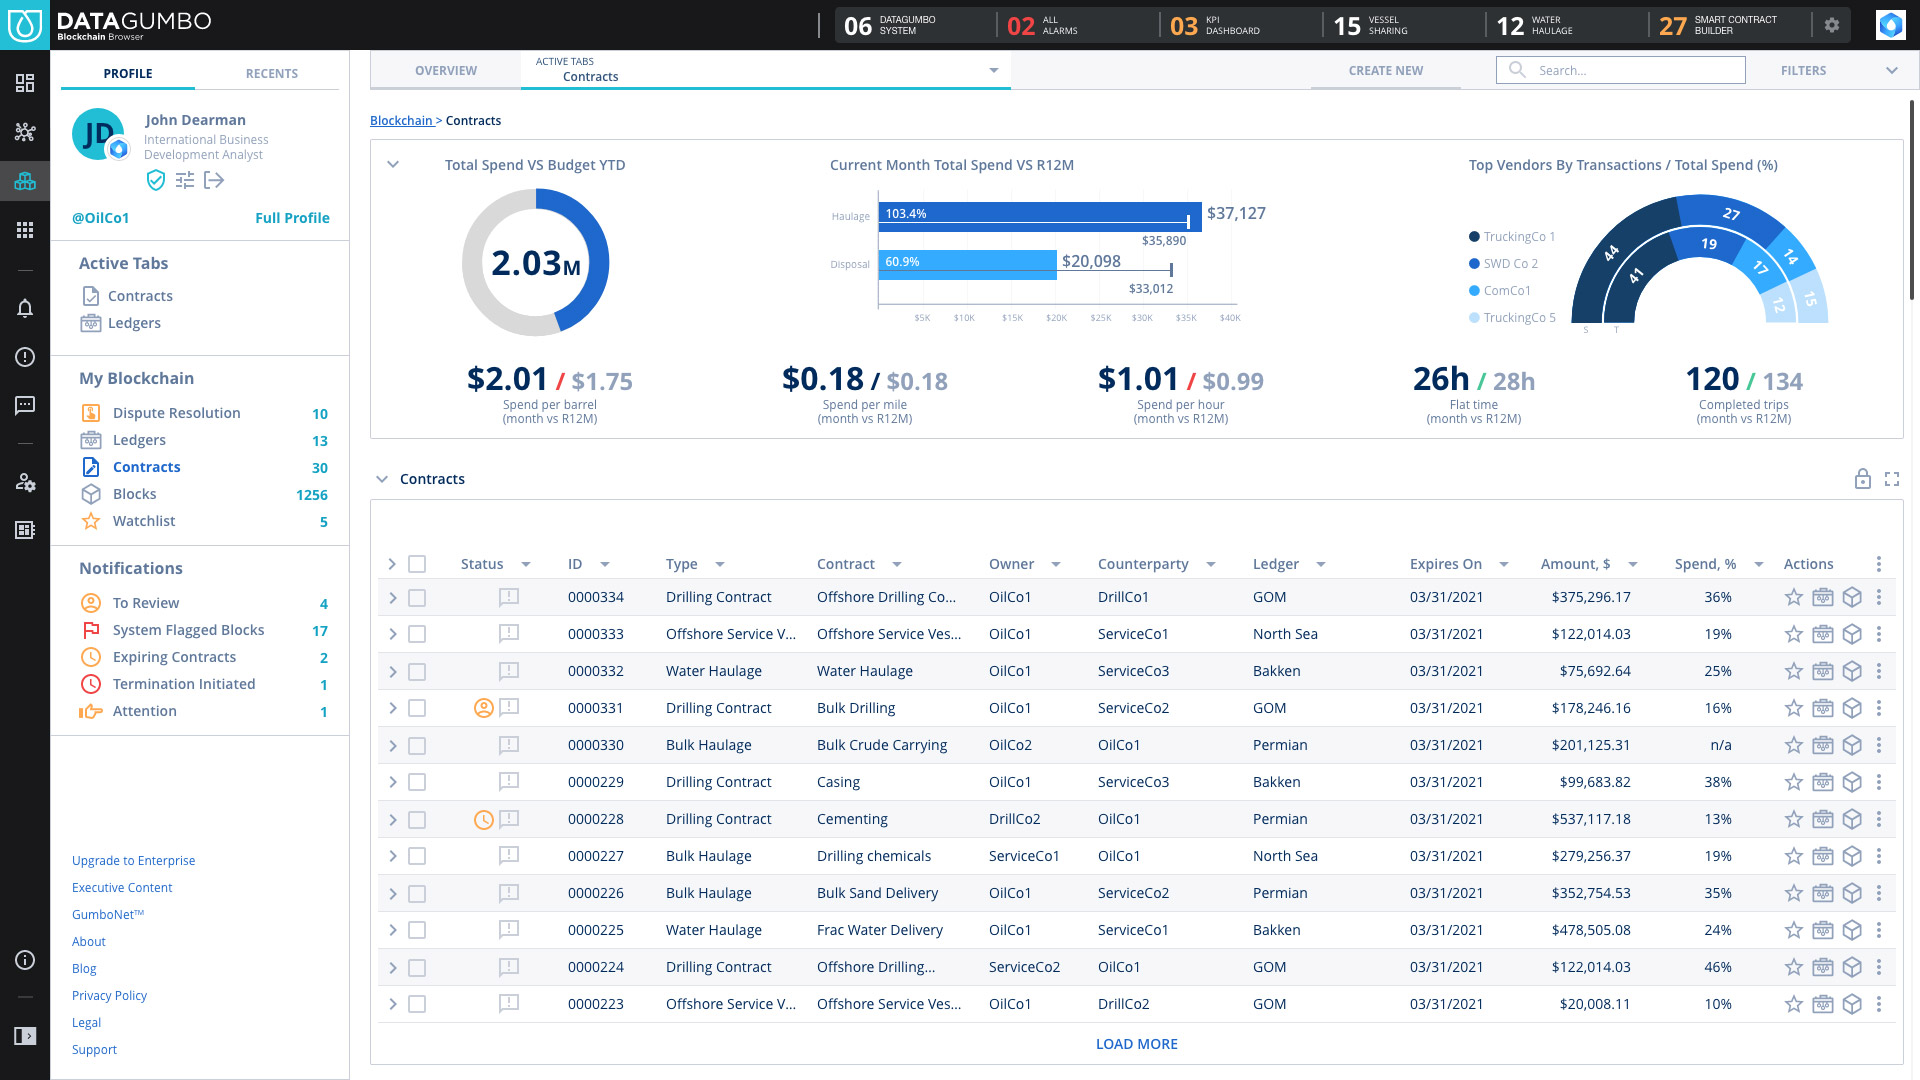Open the top bar settings gear

tap(1831, 25)
